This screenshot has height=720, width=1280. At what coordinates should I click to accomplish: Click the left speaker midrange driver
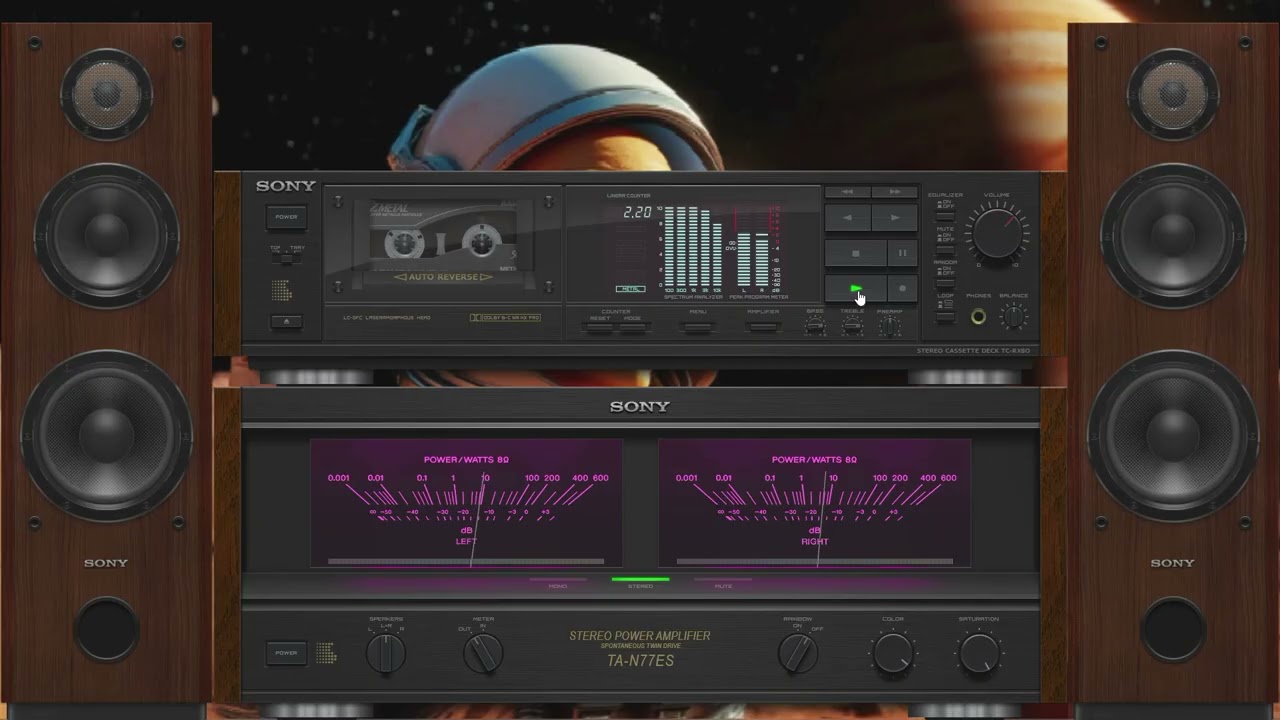(106, 235)
